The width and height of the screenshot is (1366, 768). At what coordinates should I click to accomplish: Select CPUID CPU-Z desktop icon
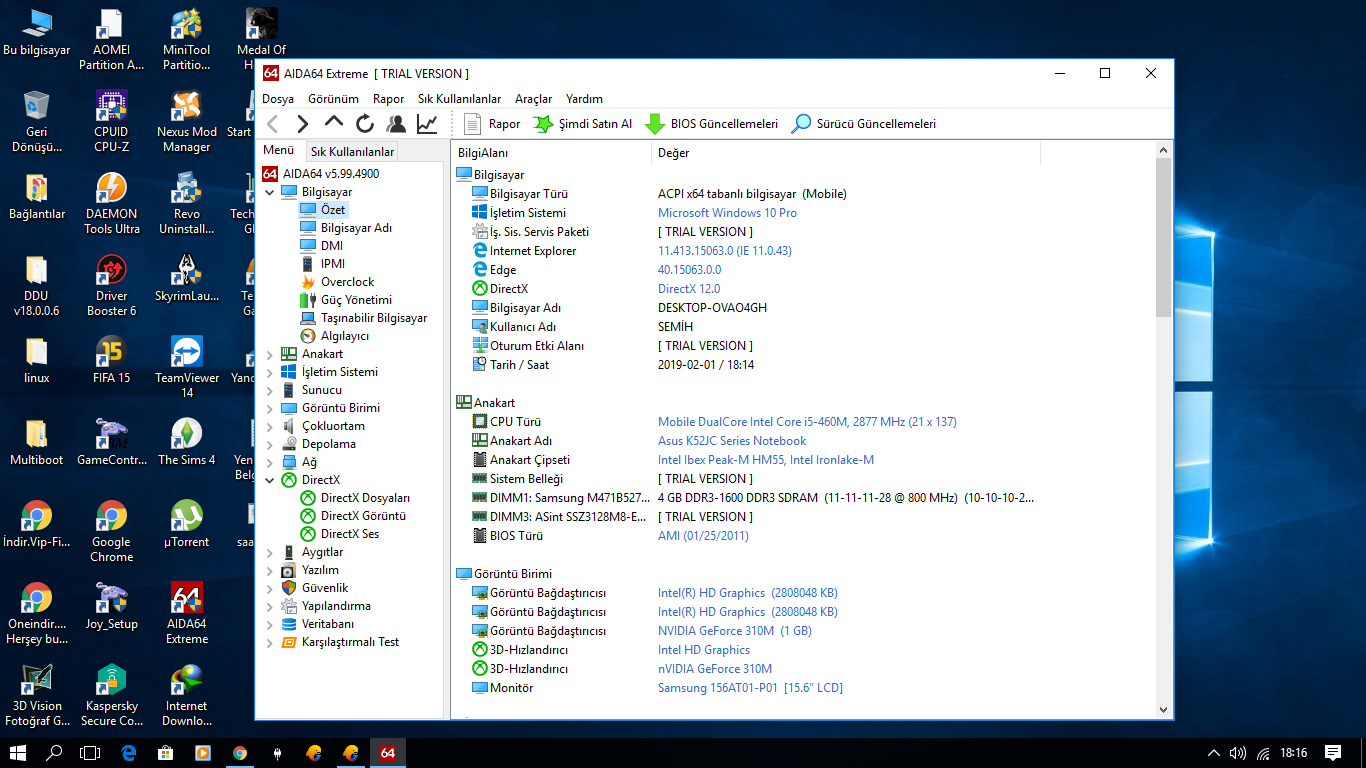(111, 122)
